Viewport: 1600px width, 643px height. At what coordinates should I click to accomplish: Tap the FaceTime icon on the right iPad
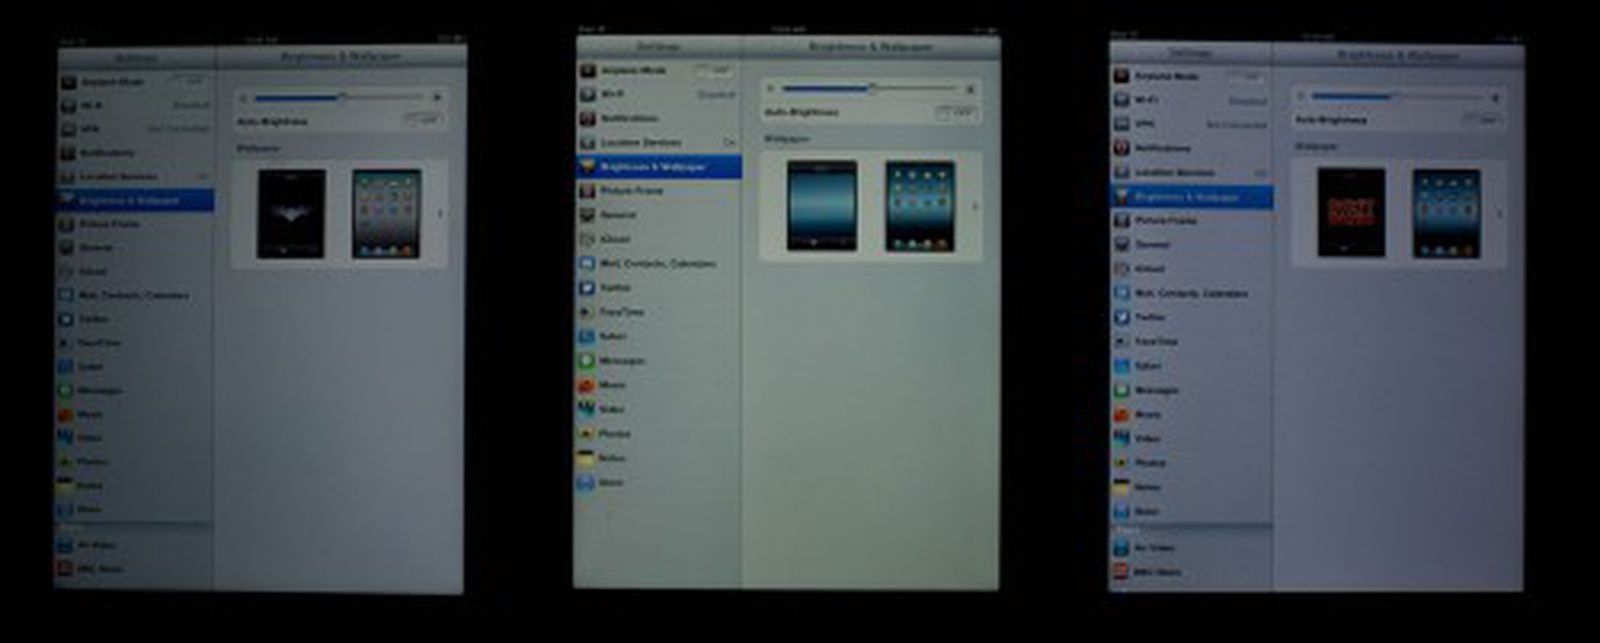(x=1122, y=341)
